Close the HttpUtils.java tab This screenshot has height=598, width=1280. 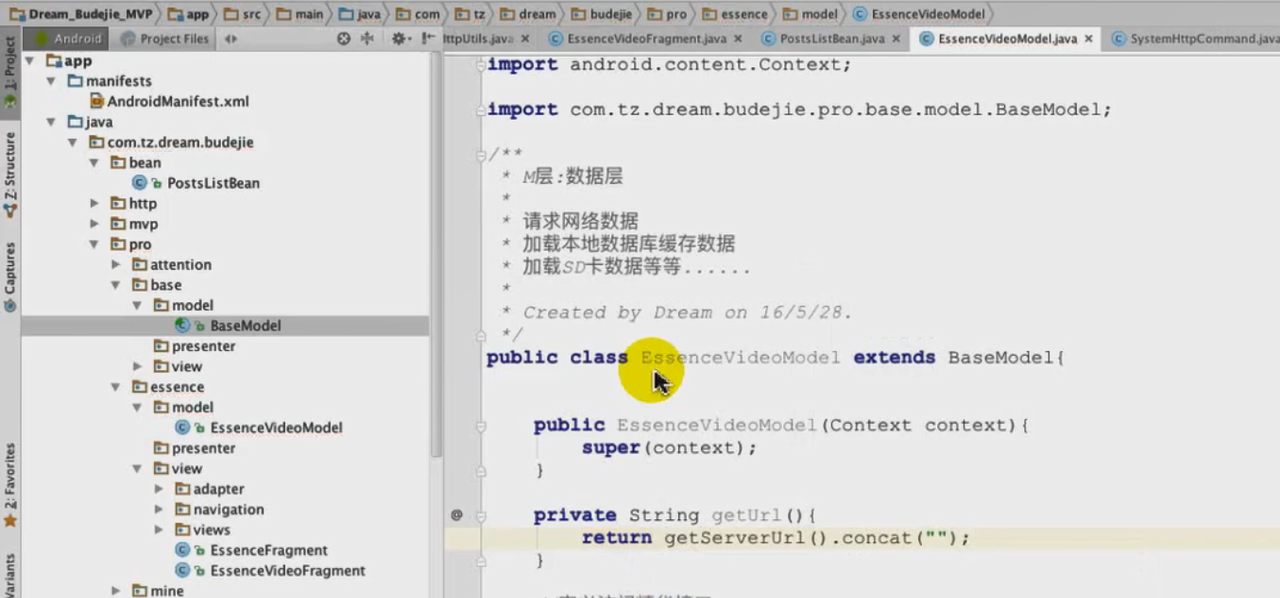(524, 38)
